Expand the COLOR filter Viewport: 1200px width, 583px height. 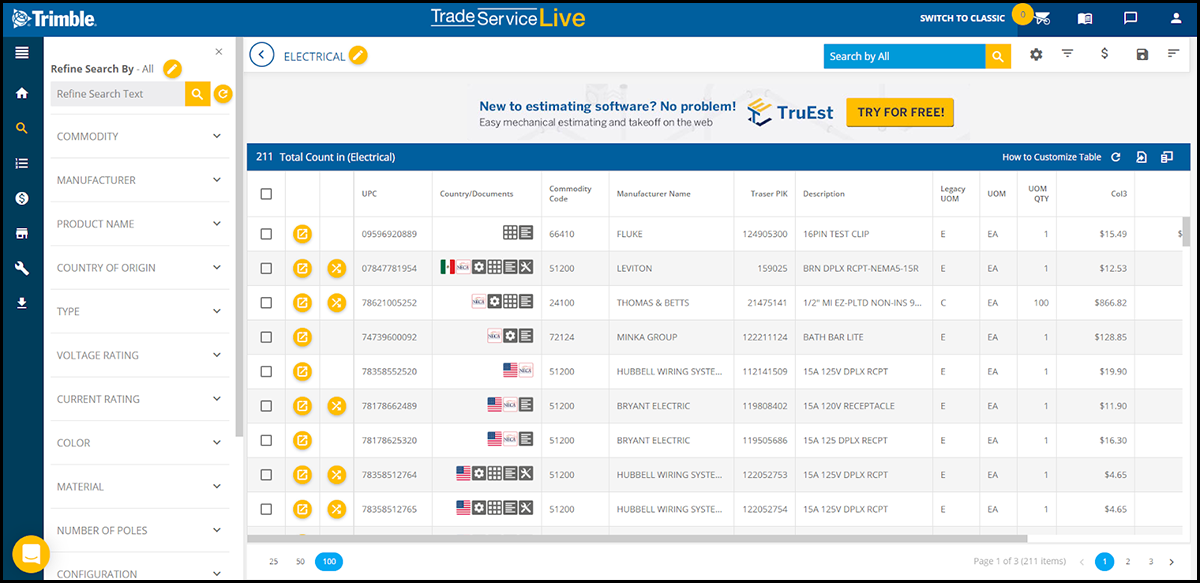tap(140, 443)
